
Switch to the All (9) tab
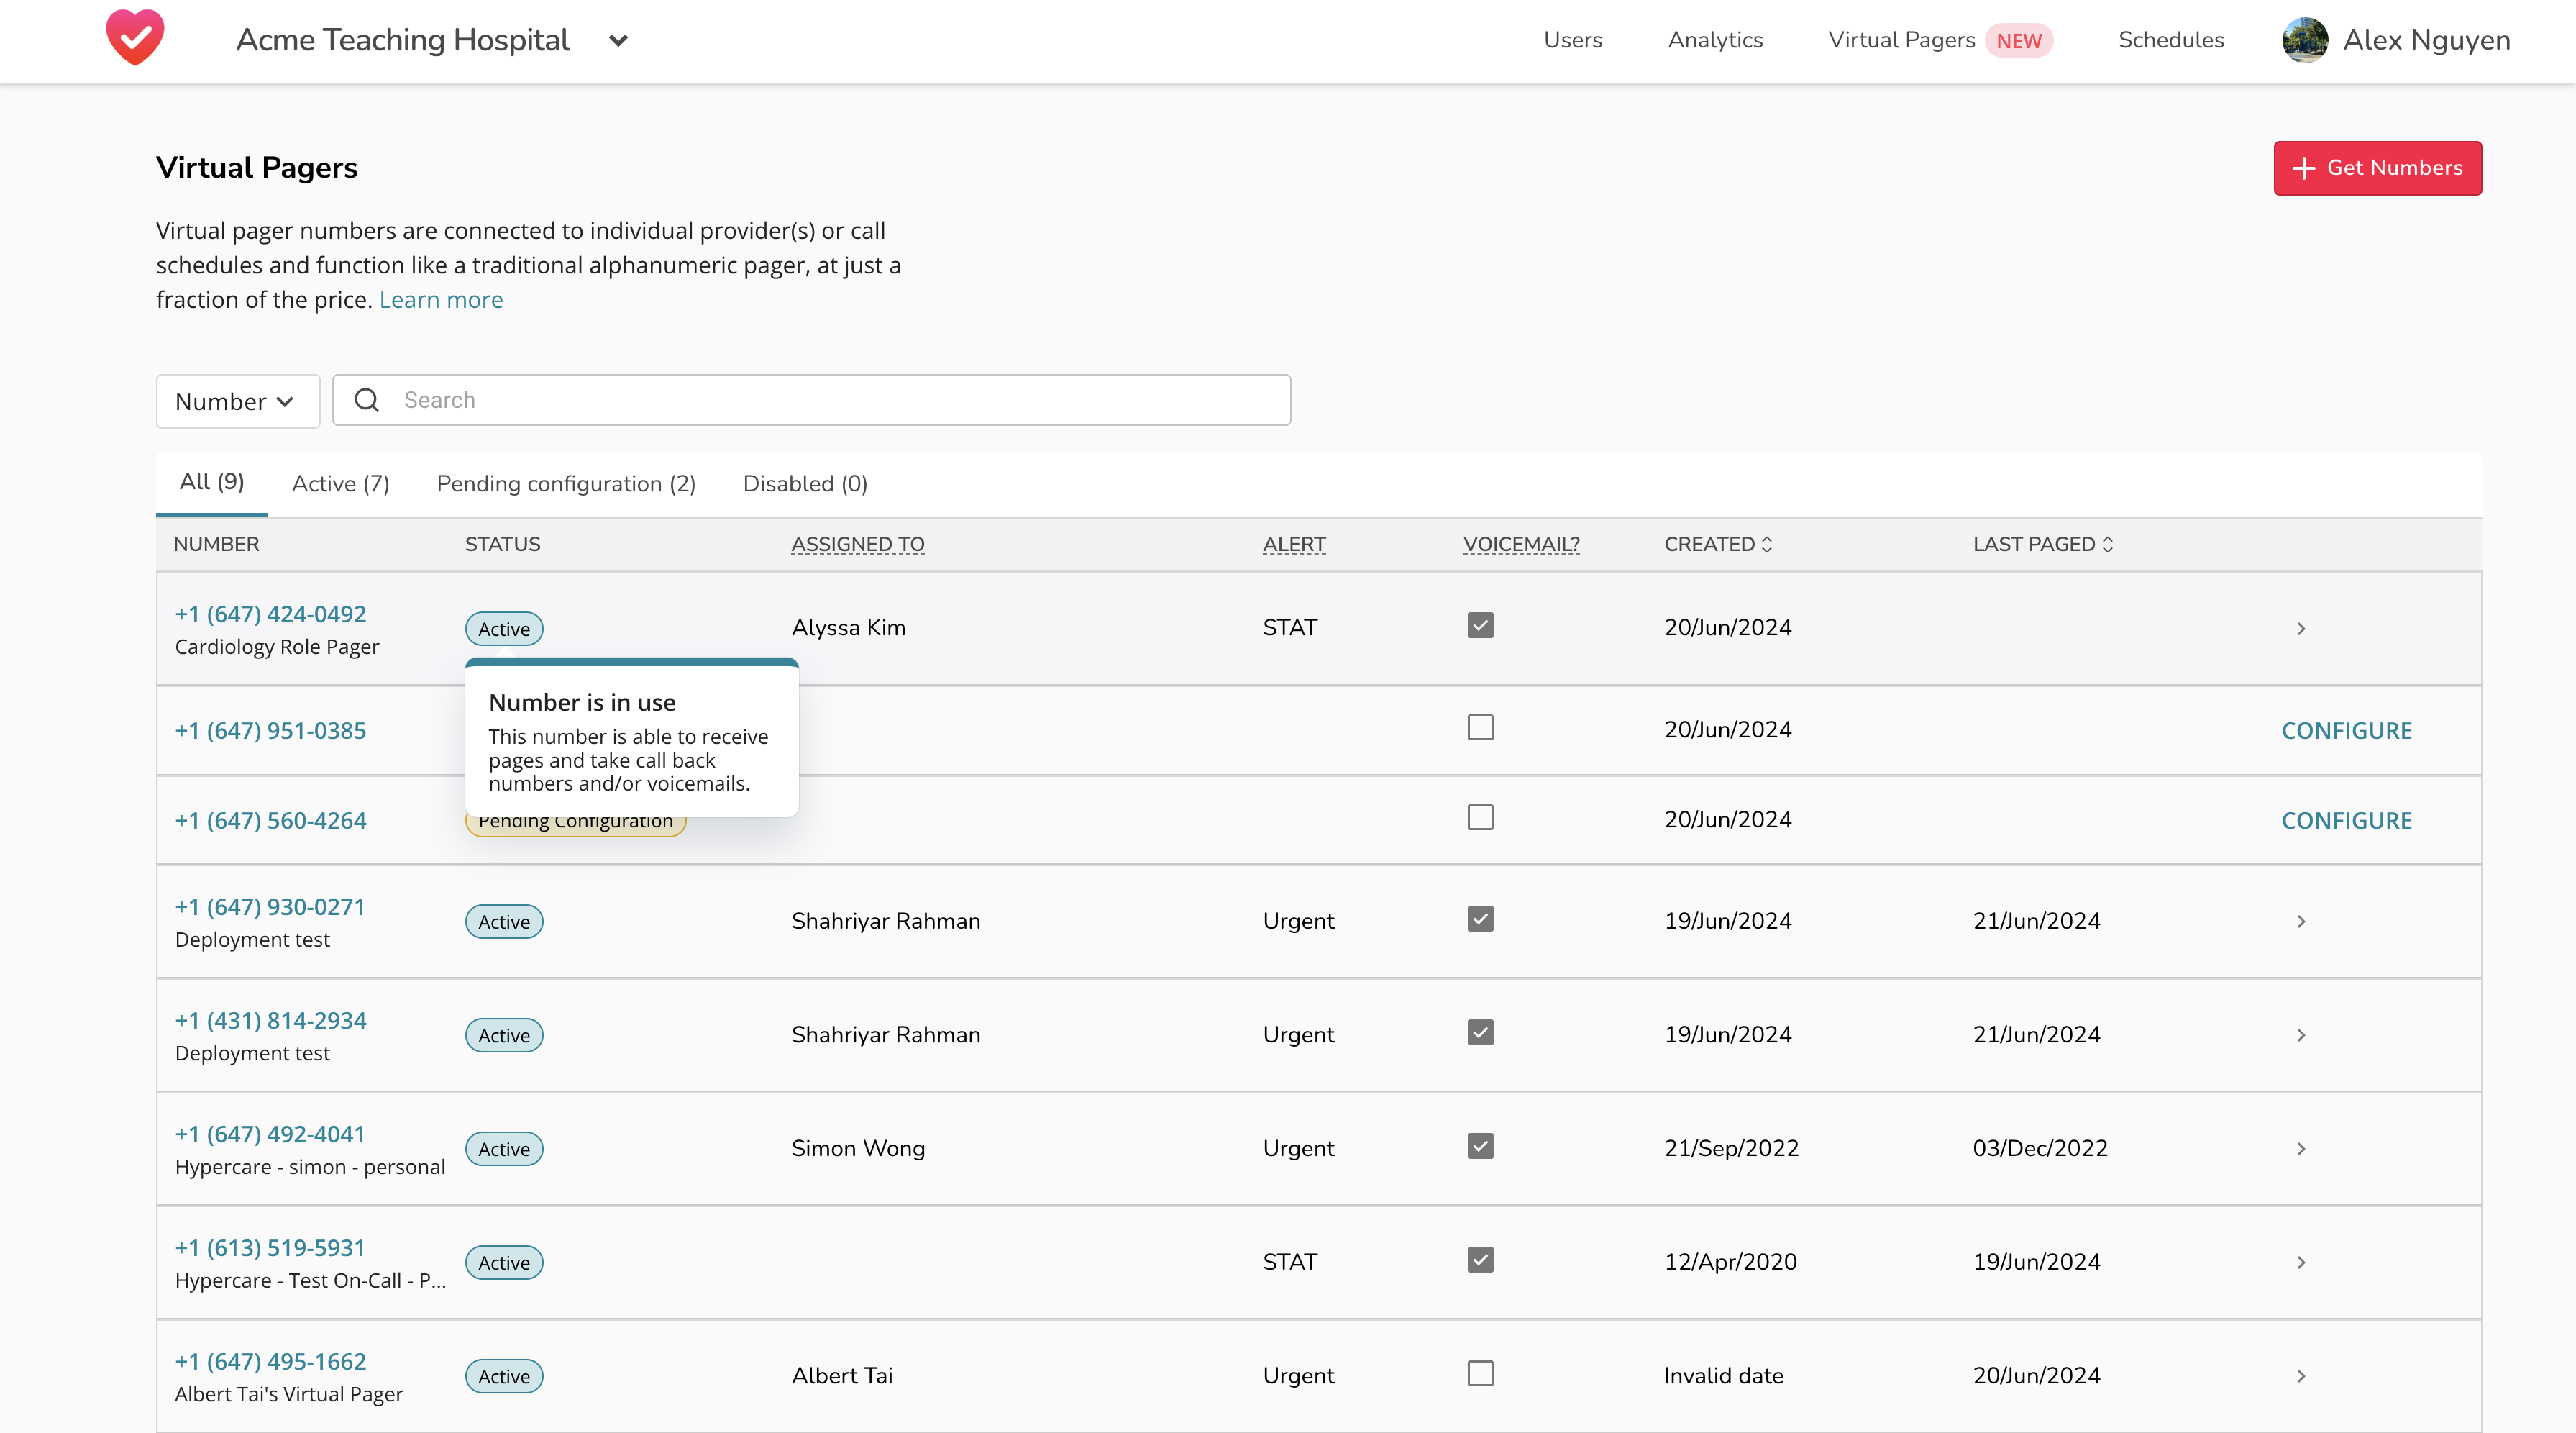tap(212, 483)
